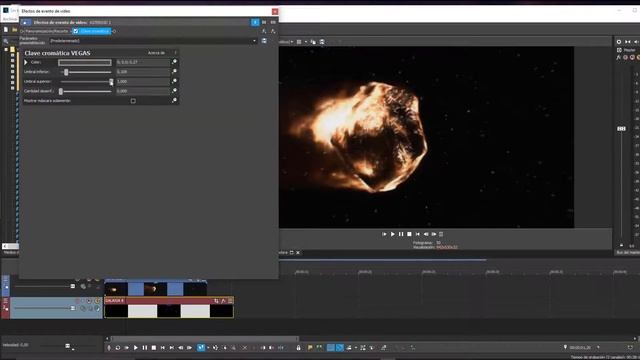
Task: Toggle animation for Mostrar máscara solamente
Action: pos(175,100)
